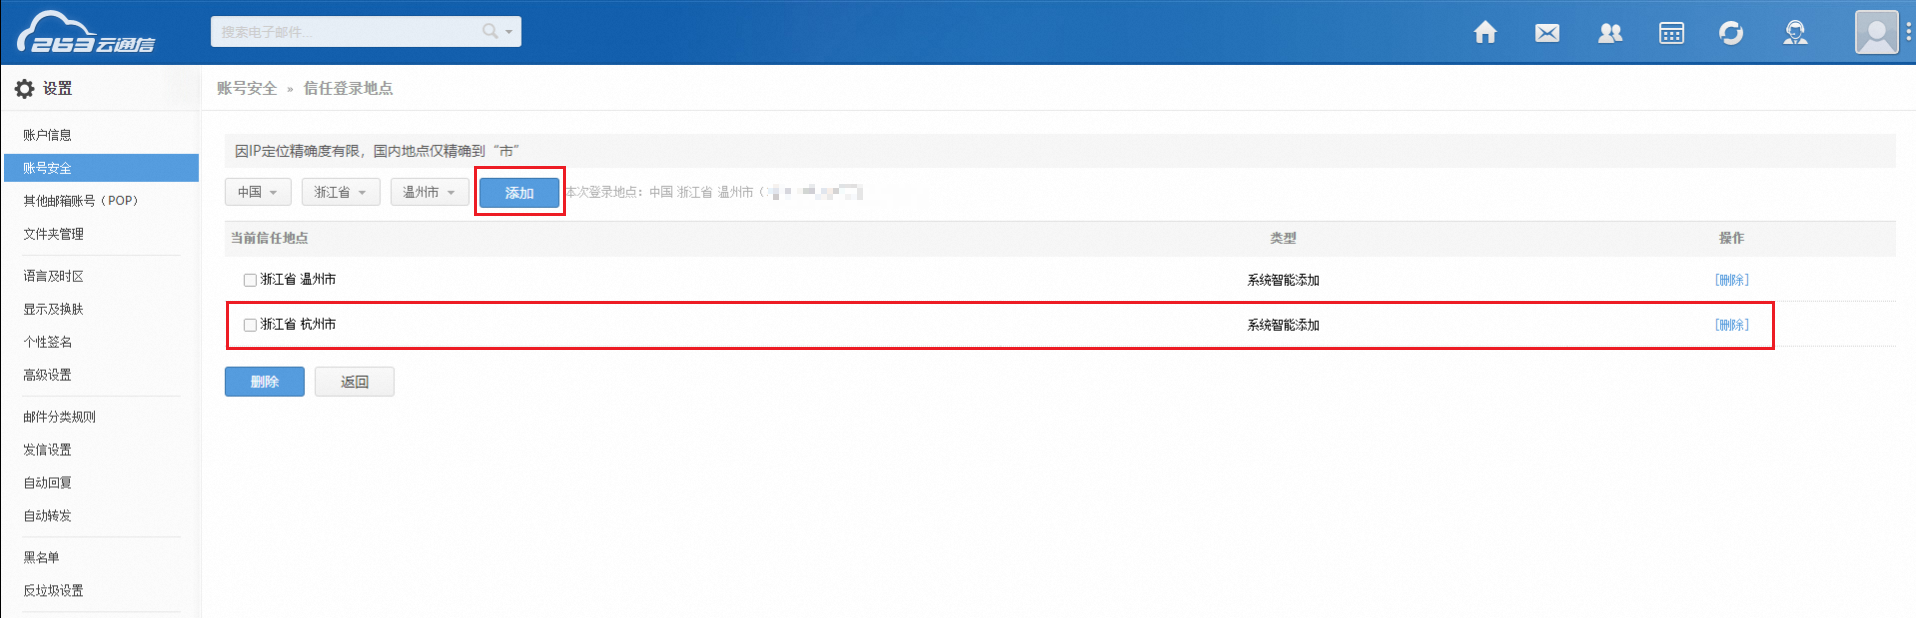Image resolution: width=1916 pixels, height=618 pixels.
Task: Expand the 浙江省 province dropdown
Action: pyautogui.click(x=340, y=192)
